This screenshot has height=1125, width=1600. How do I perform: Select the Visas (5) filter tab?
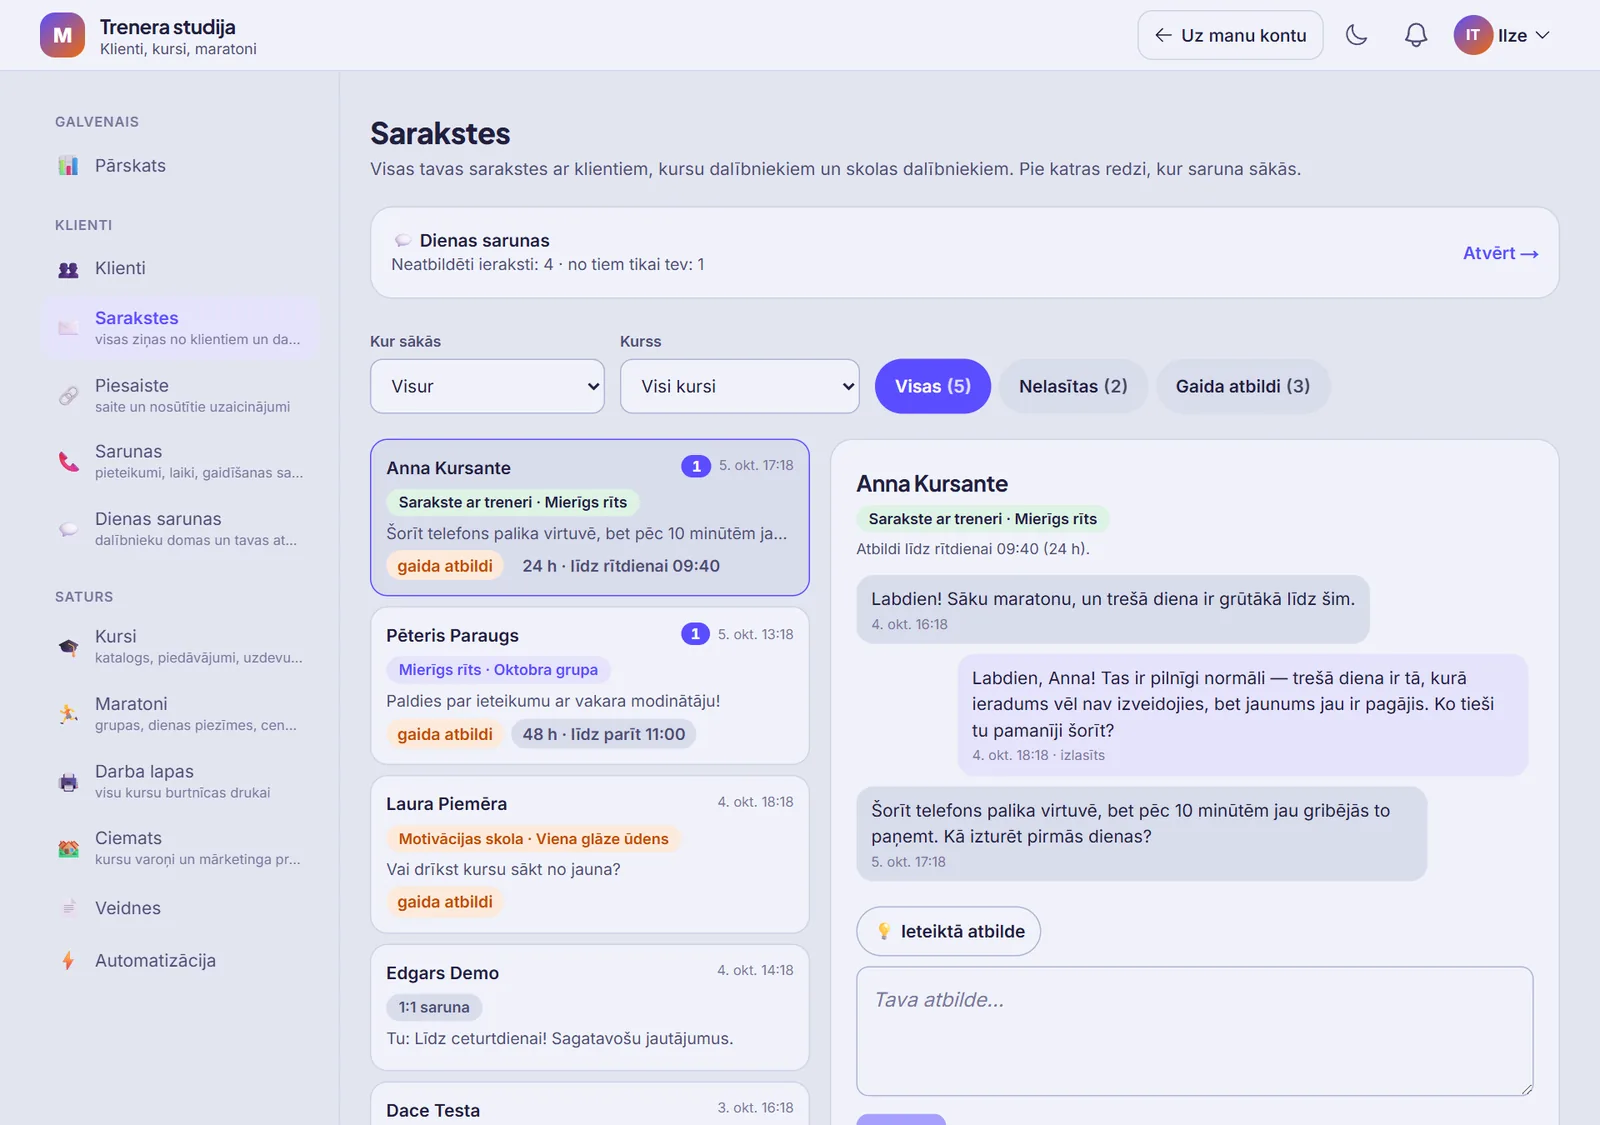(x=932, y=386)
